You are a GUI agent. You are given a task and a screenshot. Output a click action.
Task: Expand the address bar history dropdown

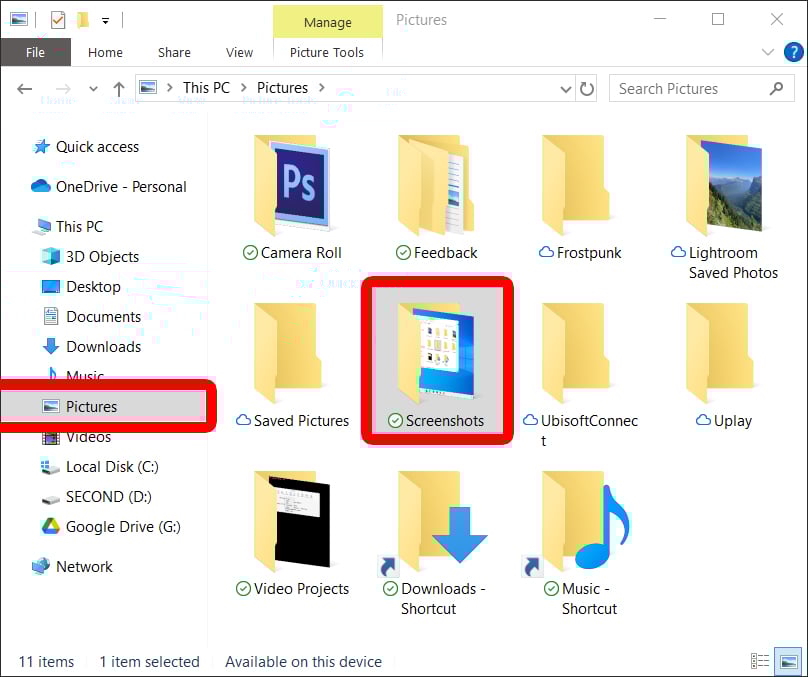pyautogui.click(x=567, y=88)
